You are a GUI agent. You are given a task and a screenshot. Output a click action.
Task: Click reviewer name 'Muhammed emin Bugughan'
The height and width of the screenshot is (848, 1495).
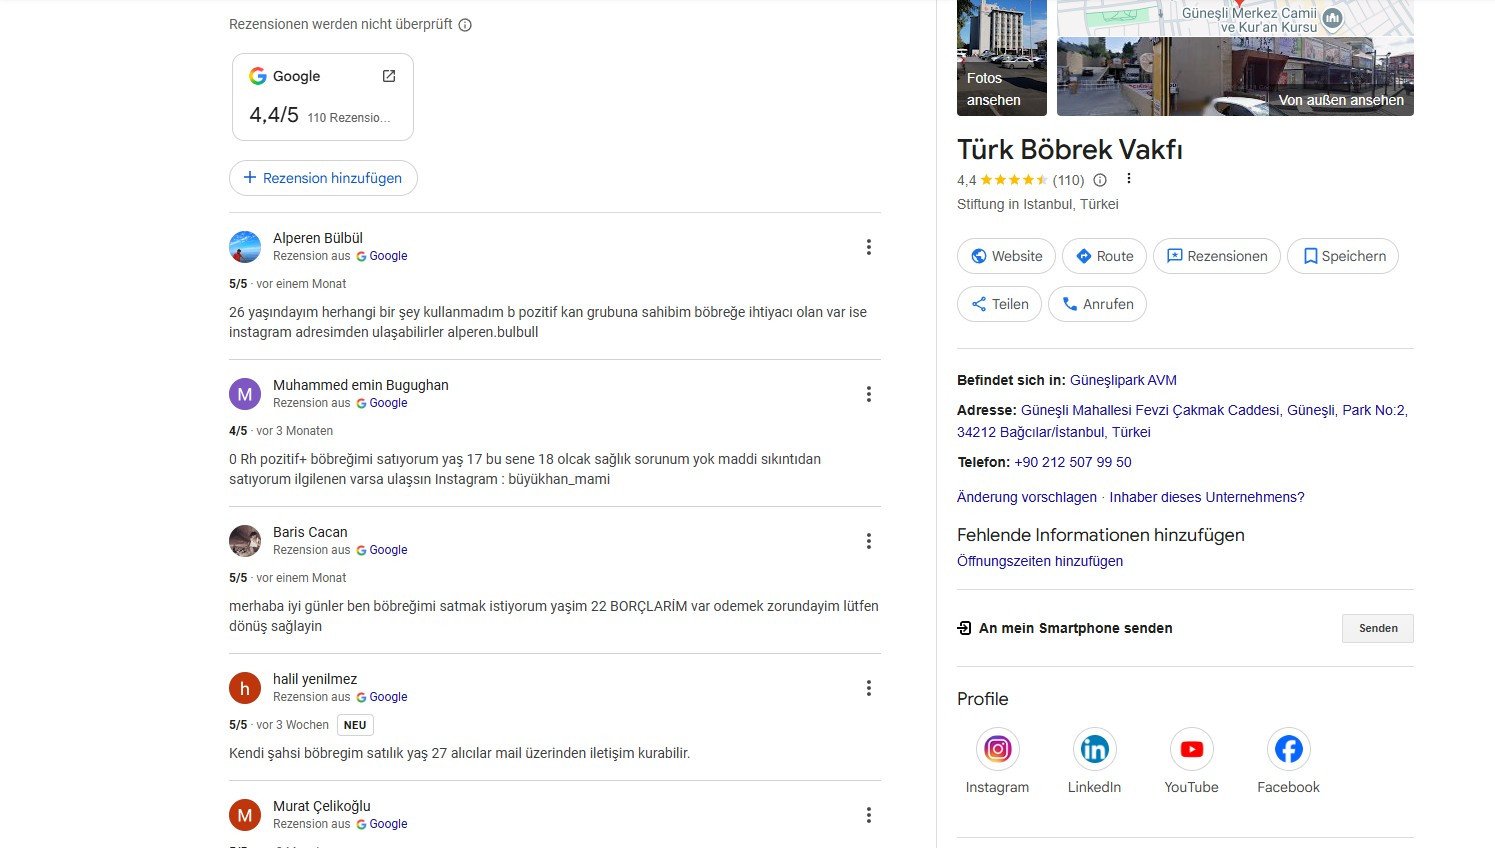click(361, 385)
